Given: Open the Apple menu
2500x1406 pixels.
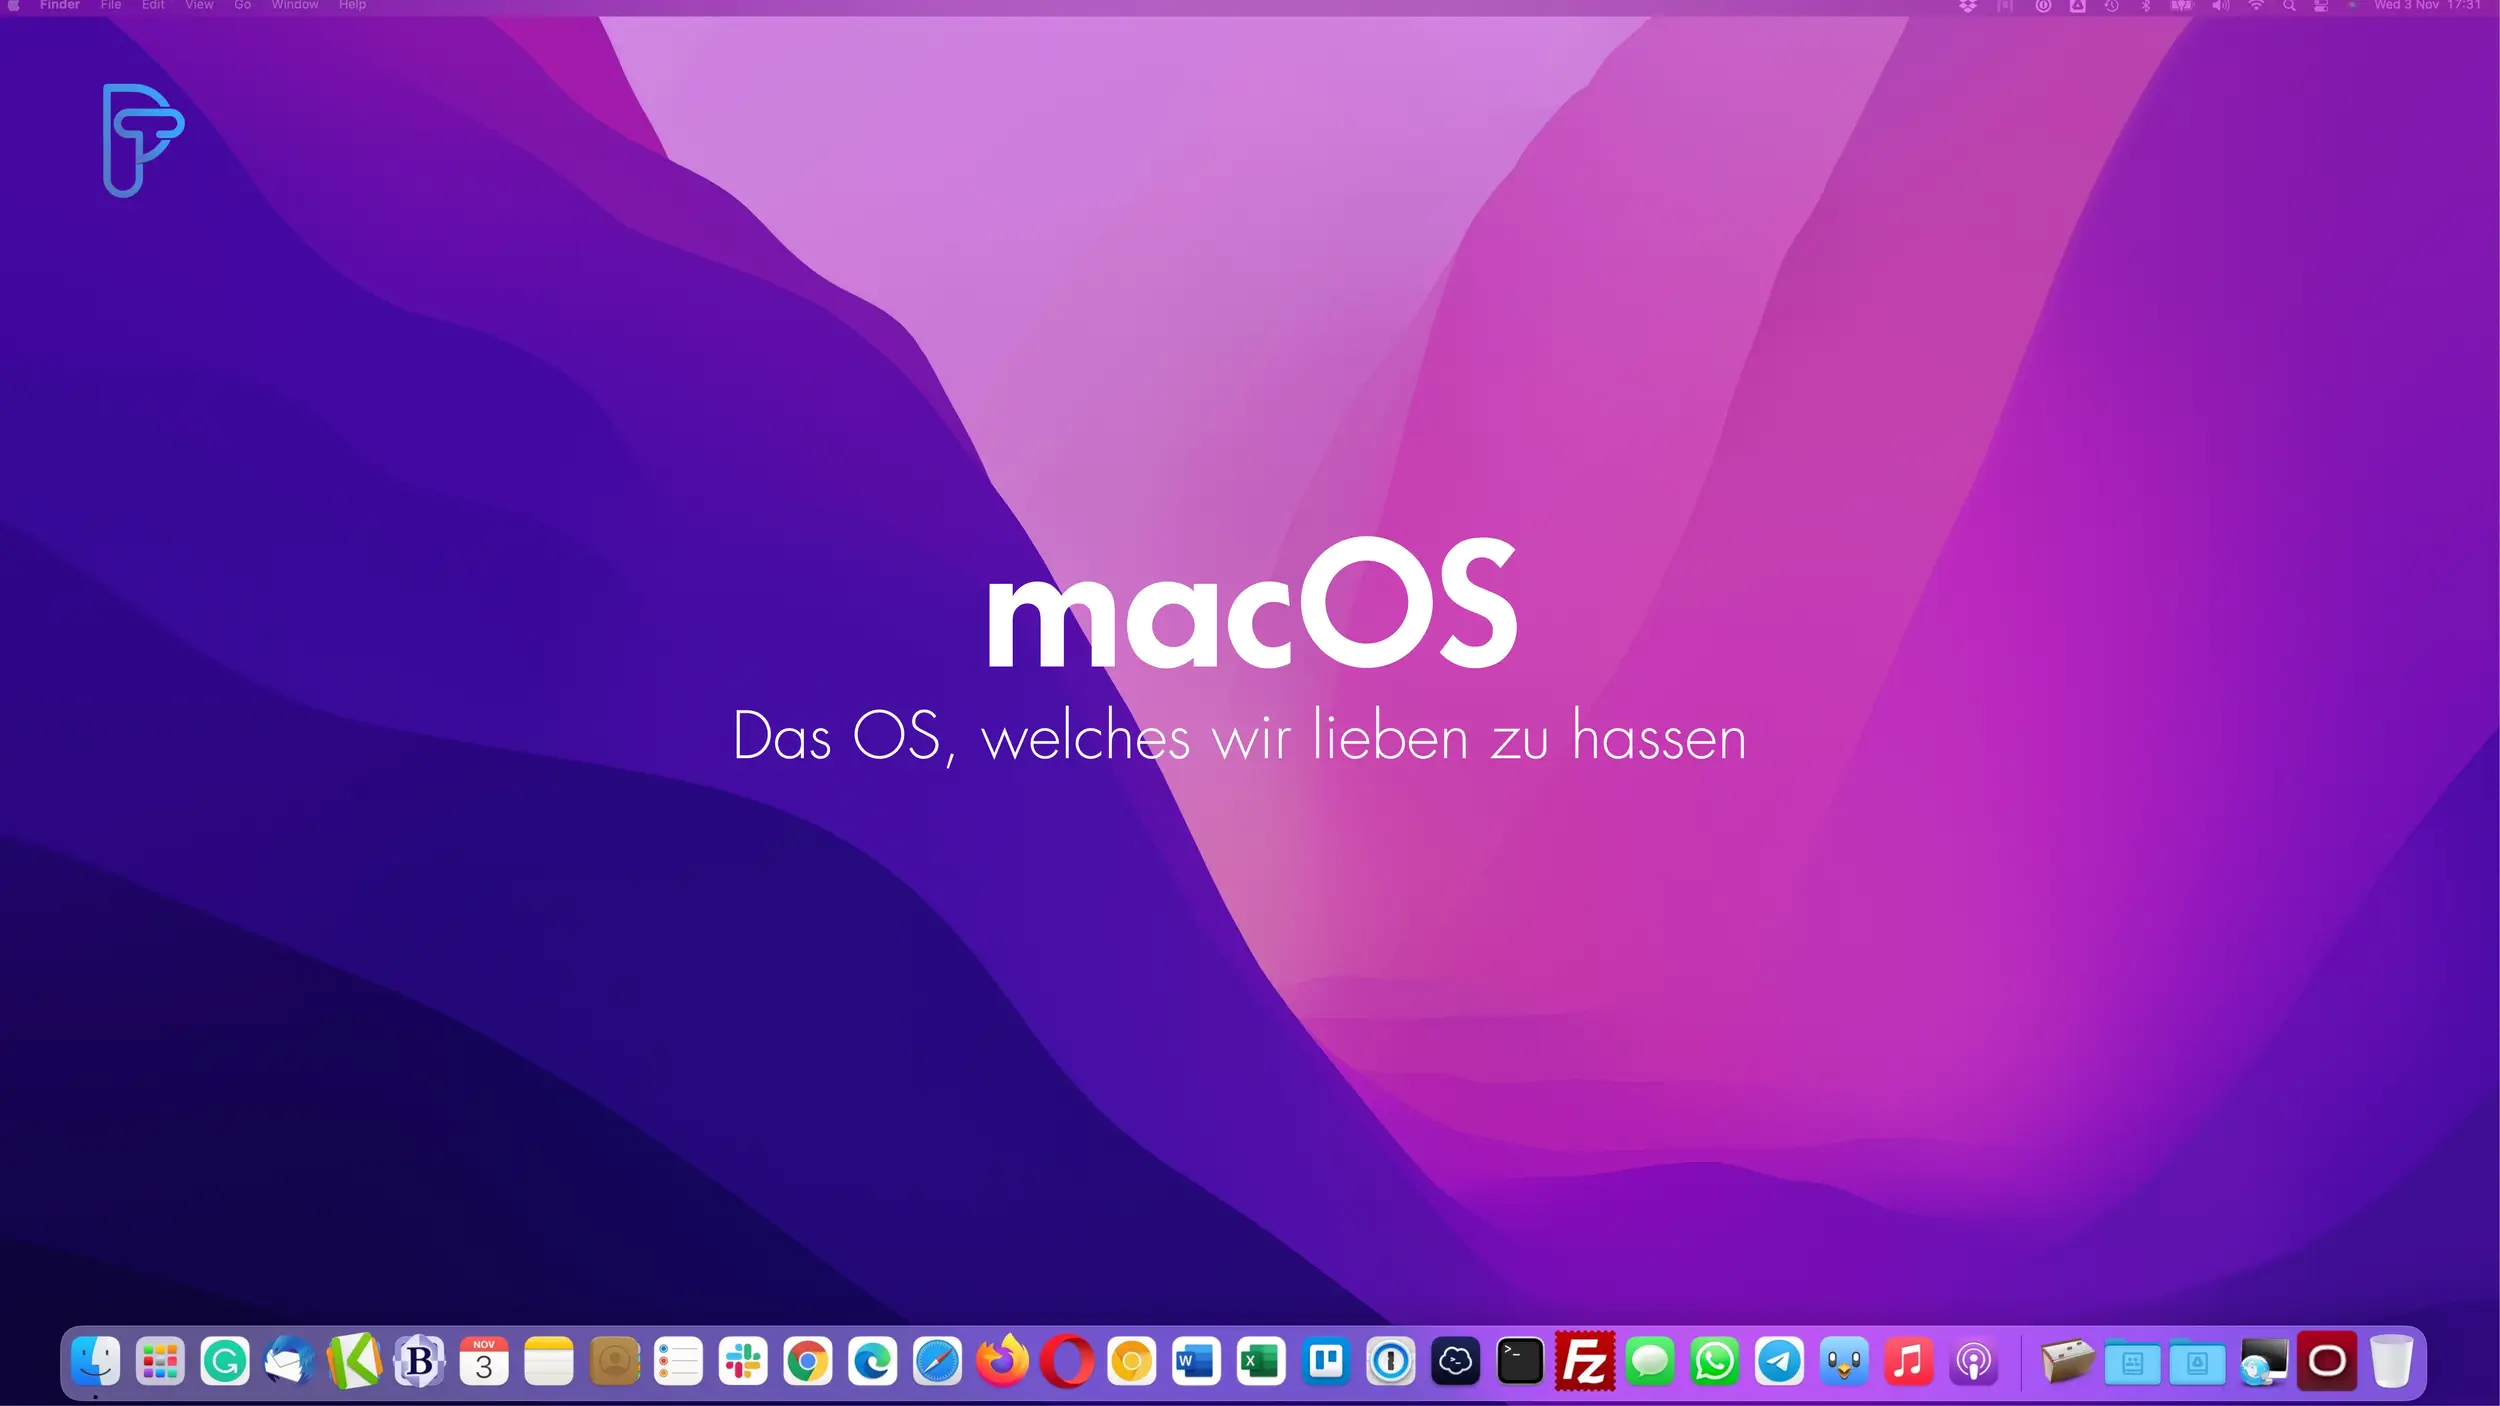Looking at the screenshot, I should (14, 5).
